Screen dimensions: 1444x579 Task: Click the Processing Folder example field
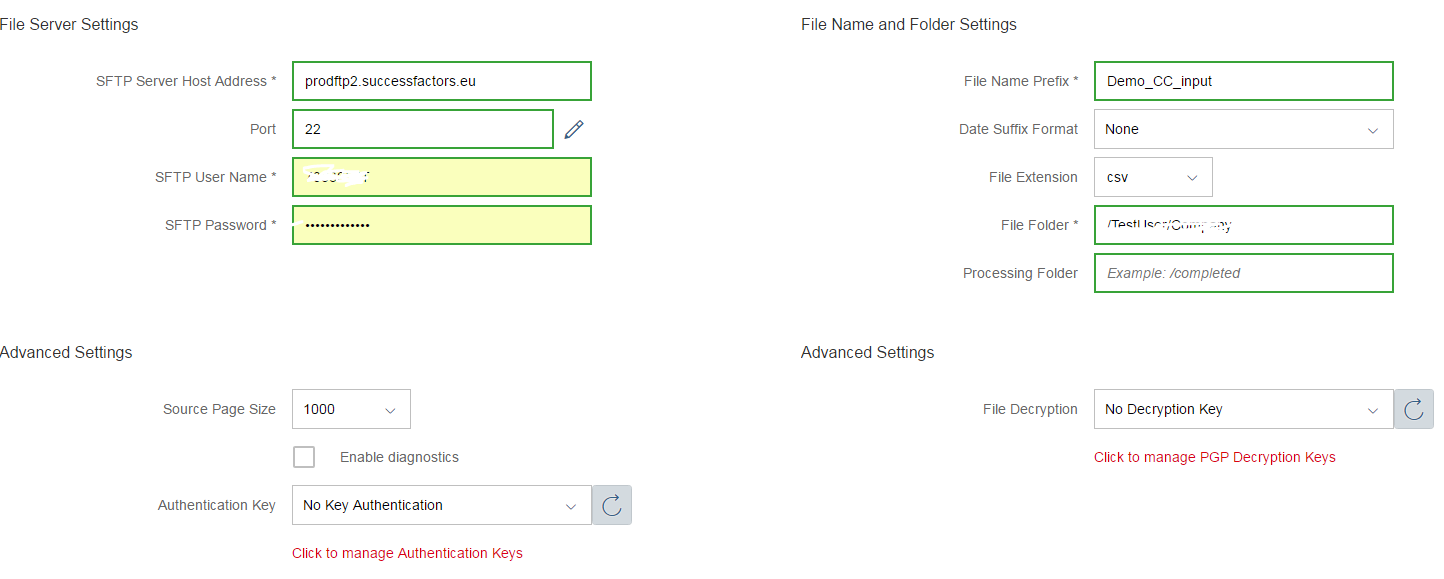coord(1243,272)
